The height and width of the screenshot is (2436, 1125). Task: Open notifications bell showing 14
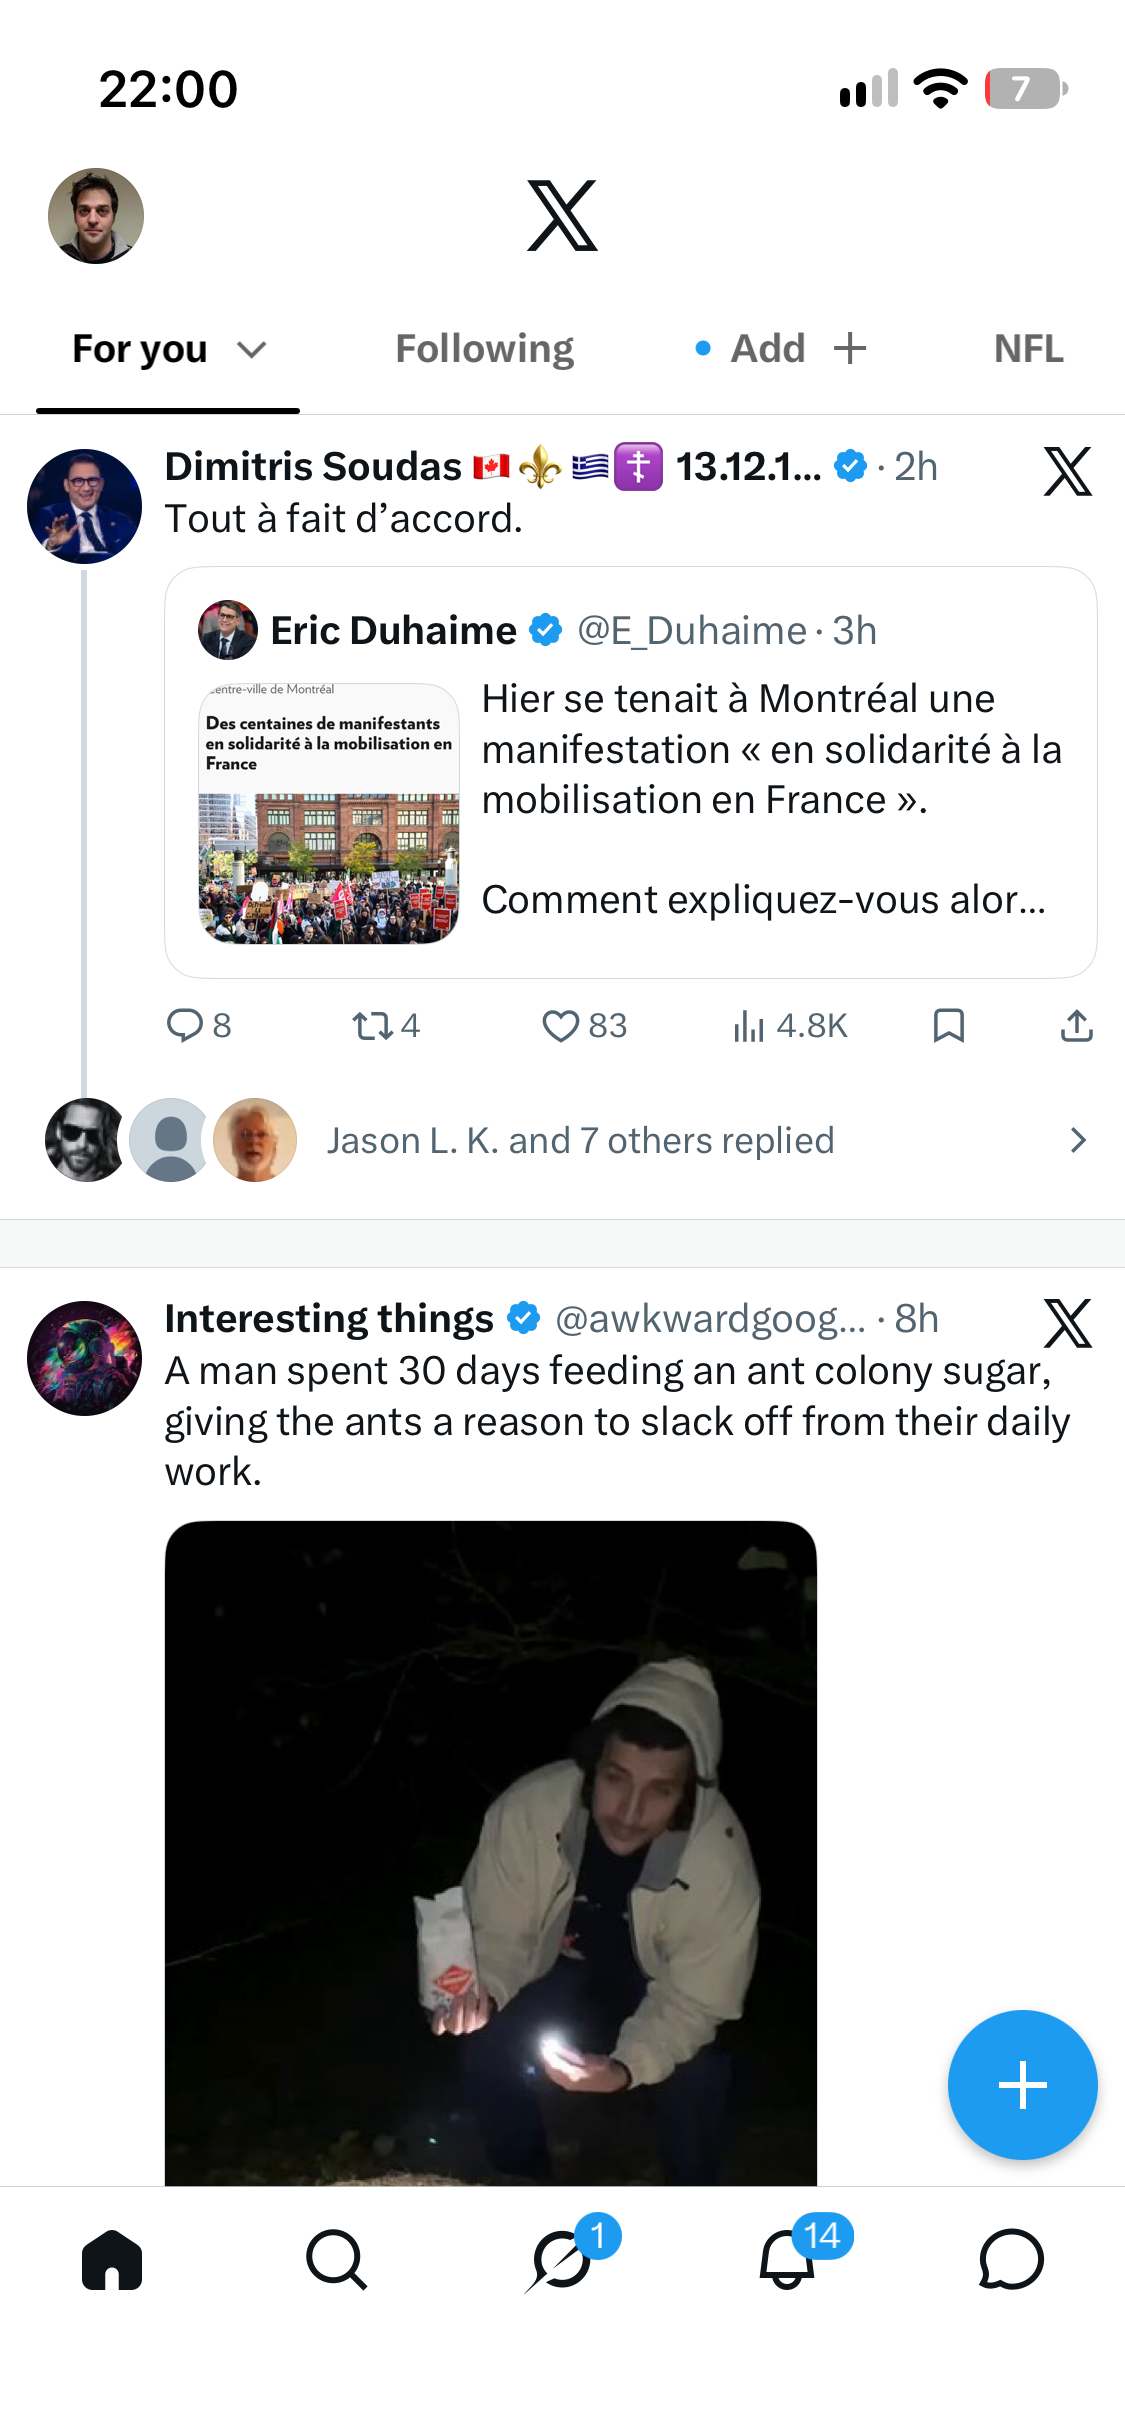pos(787,2259)
